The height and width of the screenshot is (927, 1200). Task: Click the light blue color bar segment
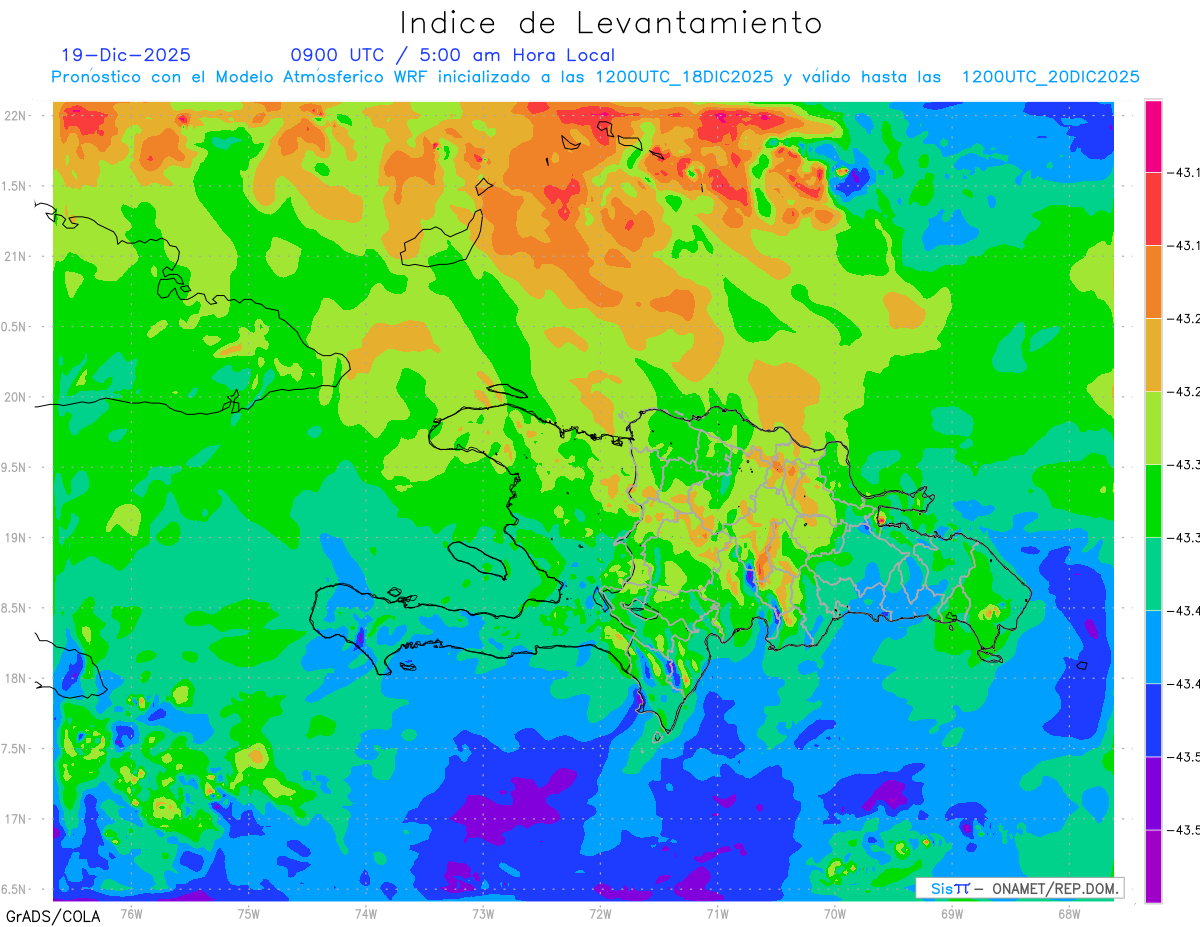click(x=1153, y=647)
